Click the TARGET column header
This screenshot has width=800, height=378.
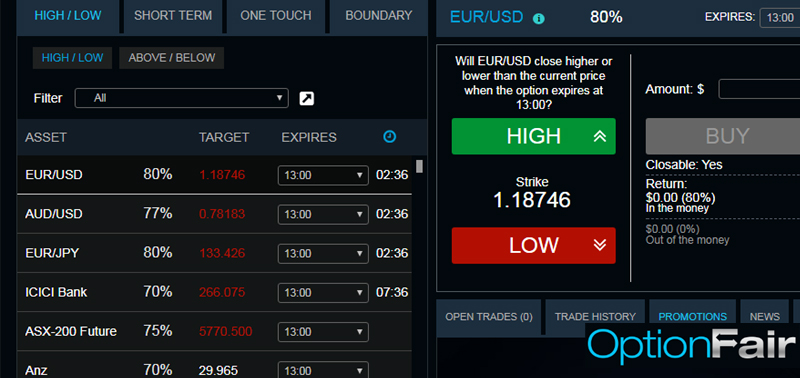pos(224,137)
